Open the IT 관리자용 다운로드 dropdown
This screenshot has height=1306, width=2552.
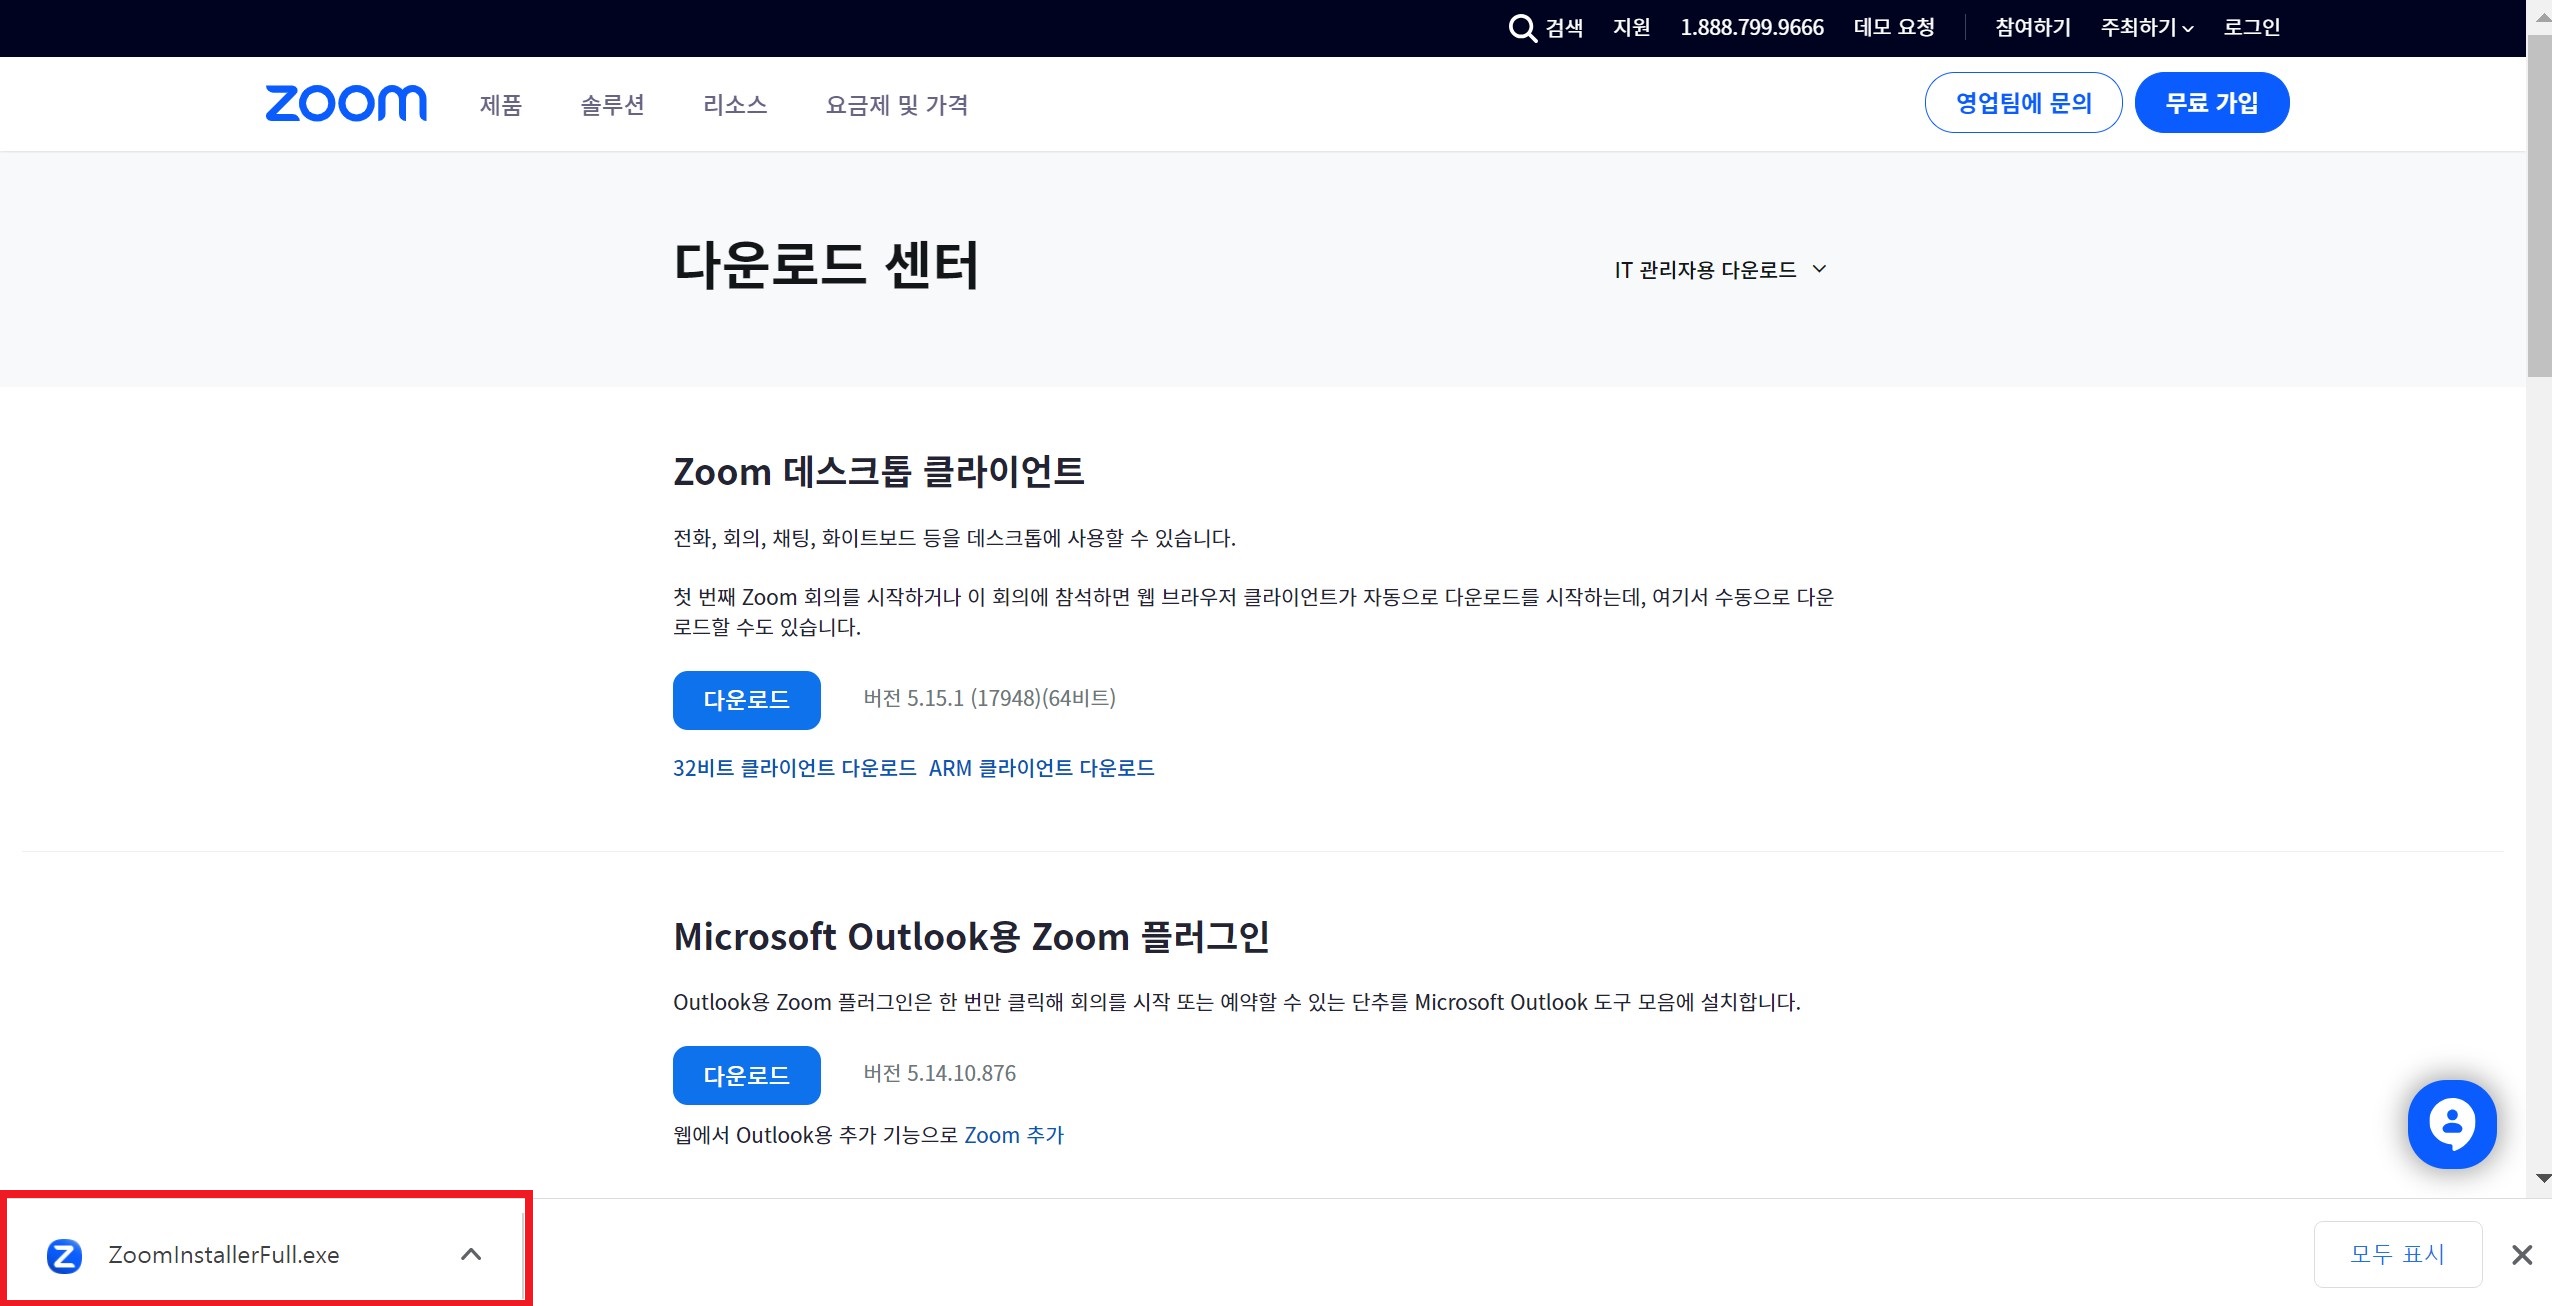[x=1717, y=268]
